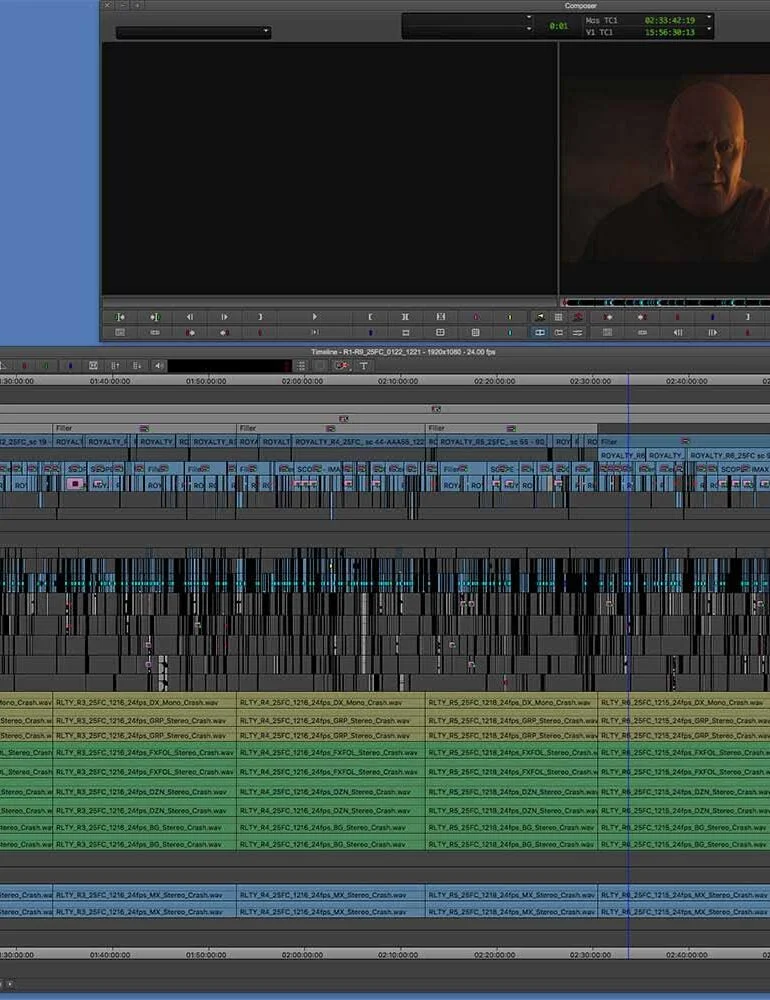Select the upper RLTY_R3 MX_Stereo_Crash.wav clip
770x1000 pixels.
[145, 895]
